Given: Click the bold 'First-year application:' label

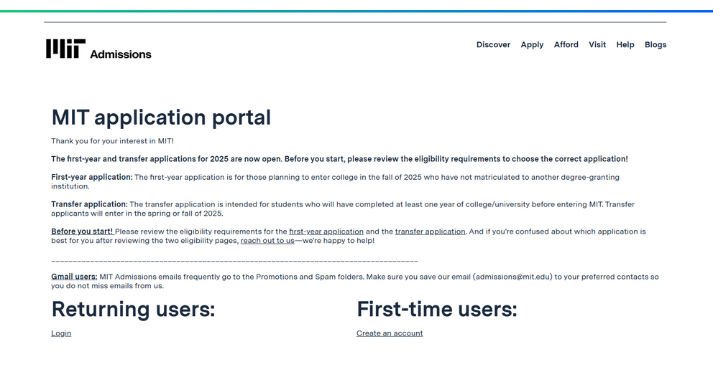Looking at the screenshot, I should click(x=91, y=177).
